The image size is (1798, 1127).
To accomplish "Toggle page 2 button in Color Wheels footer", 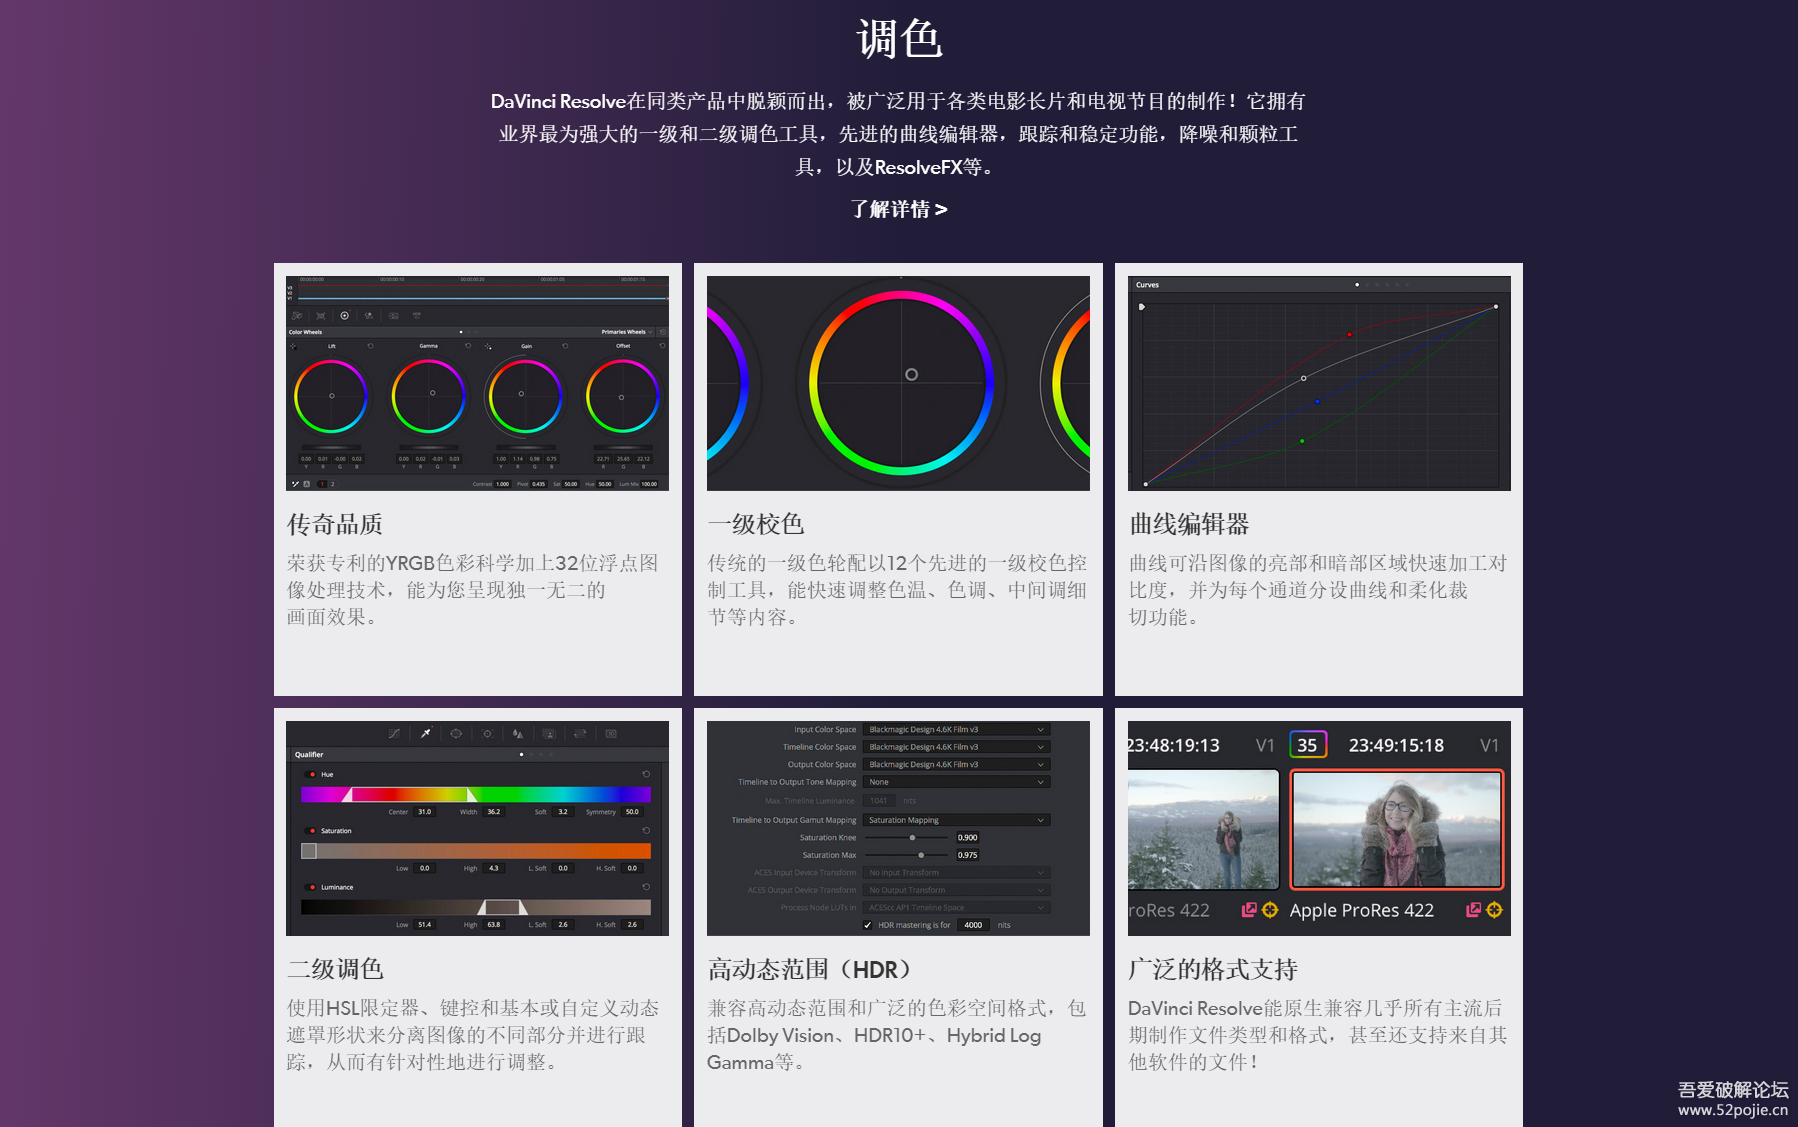I will pos(333,484).
